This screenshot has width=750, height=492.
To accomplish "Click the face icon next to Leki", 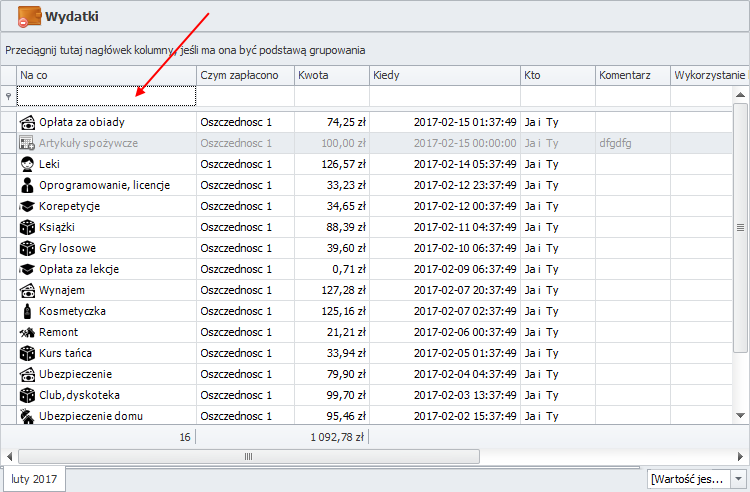I will click(x=28, y=164).
